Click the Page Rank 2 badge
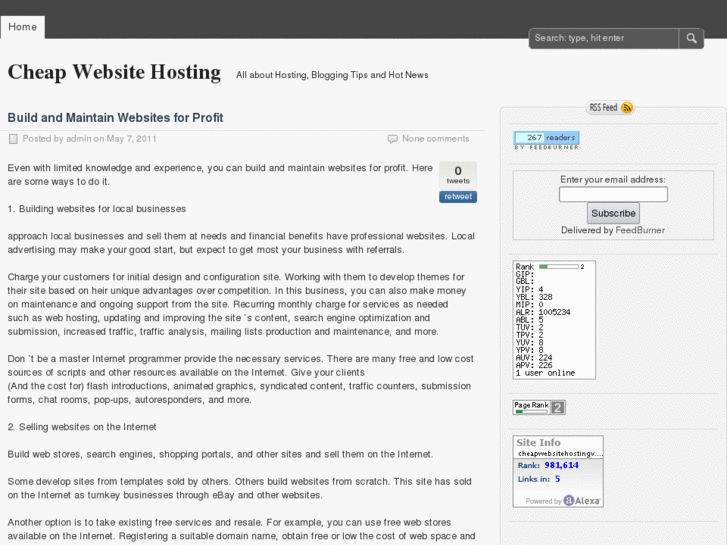 pyautogui.click(x=539, y=407)
